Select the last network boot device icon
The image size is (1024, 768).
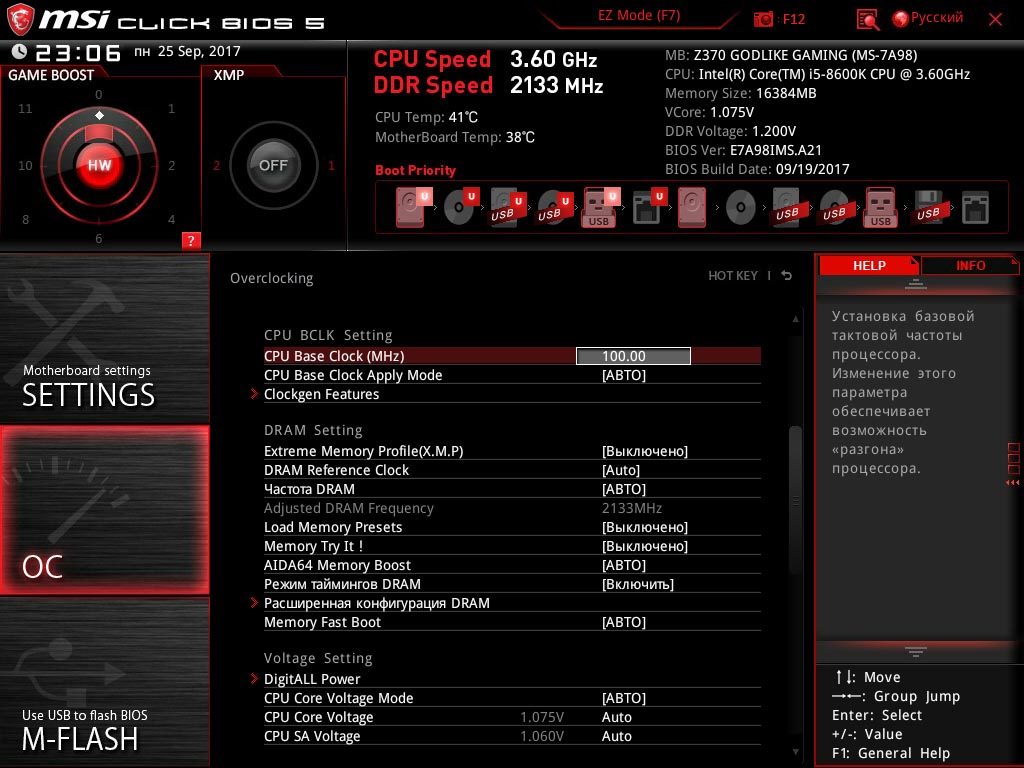(975, 207)
